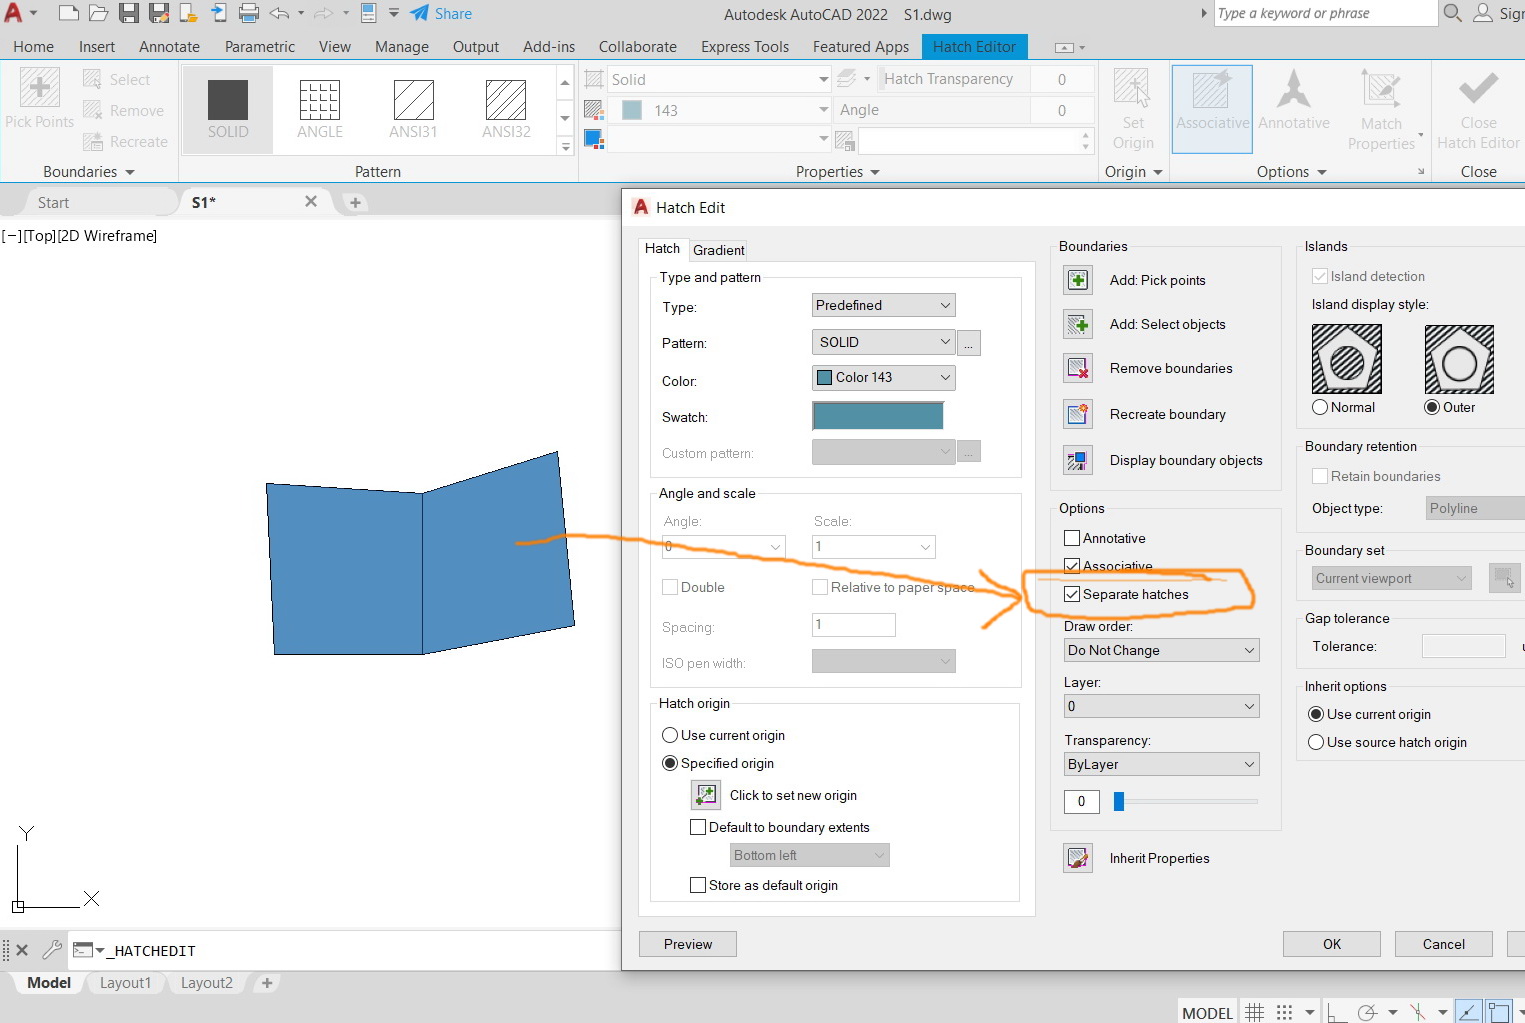Click the Remove boundaries icon
This screenshot has width=1525, height=1023.
tap(1077, 368)
